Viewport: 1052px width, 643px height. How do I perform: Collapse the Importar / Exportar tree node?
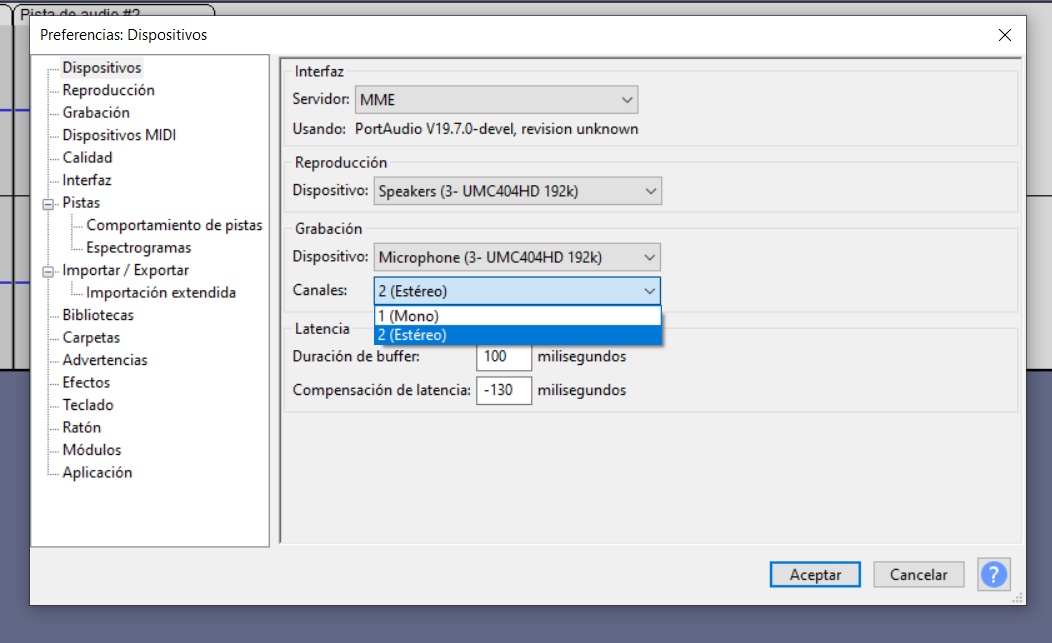[47, 271]
